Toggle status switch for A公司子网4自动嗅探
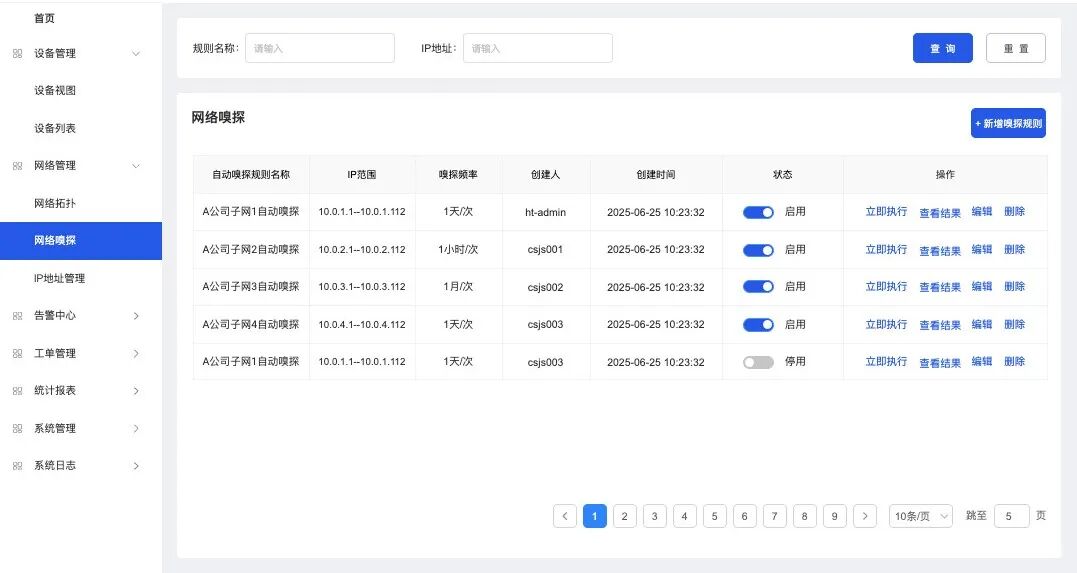This screenshot has width=1077, height=573. click(x=758, y=325)
